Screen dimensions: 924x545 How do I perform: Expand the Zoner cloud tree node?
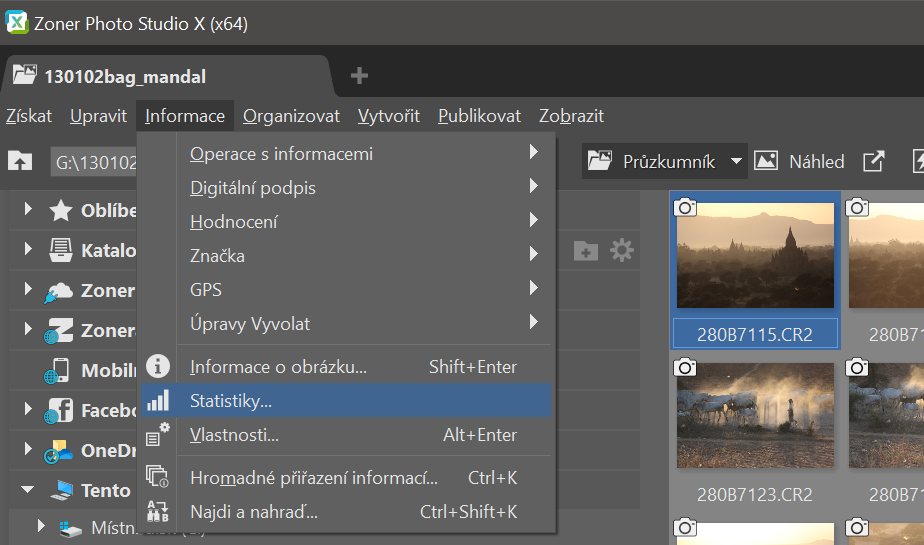28,289
